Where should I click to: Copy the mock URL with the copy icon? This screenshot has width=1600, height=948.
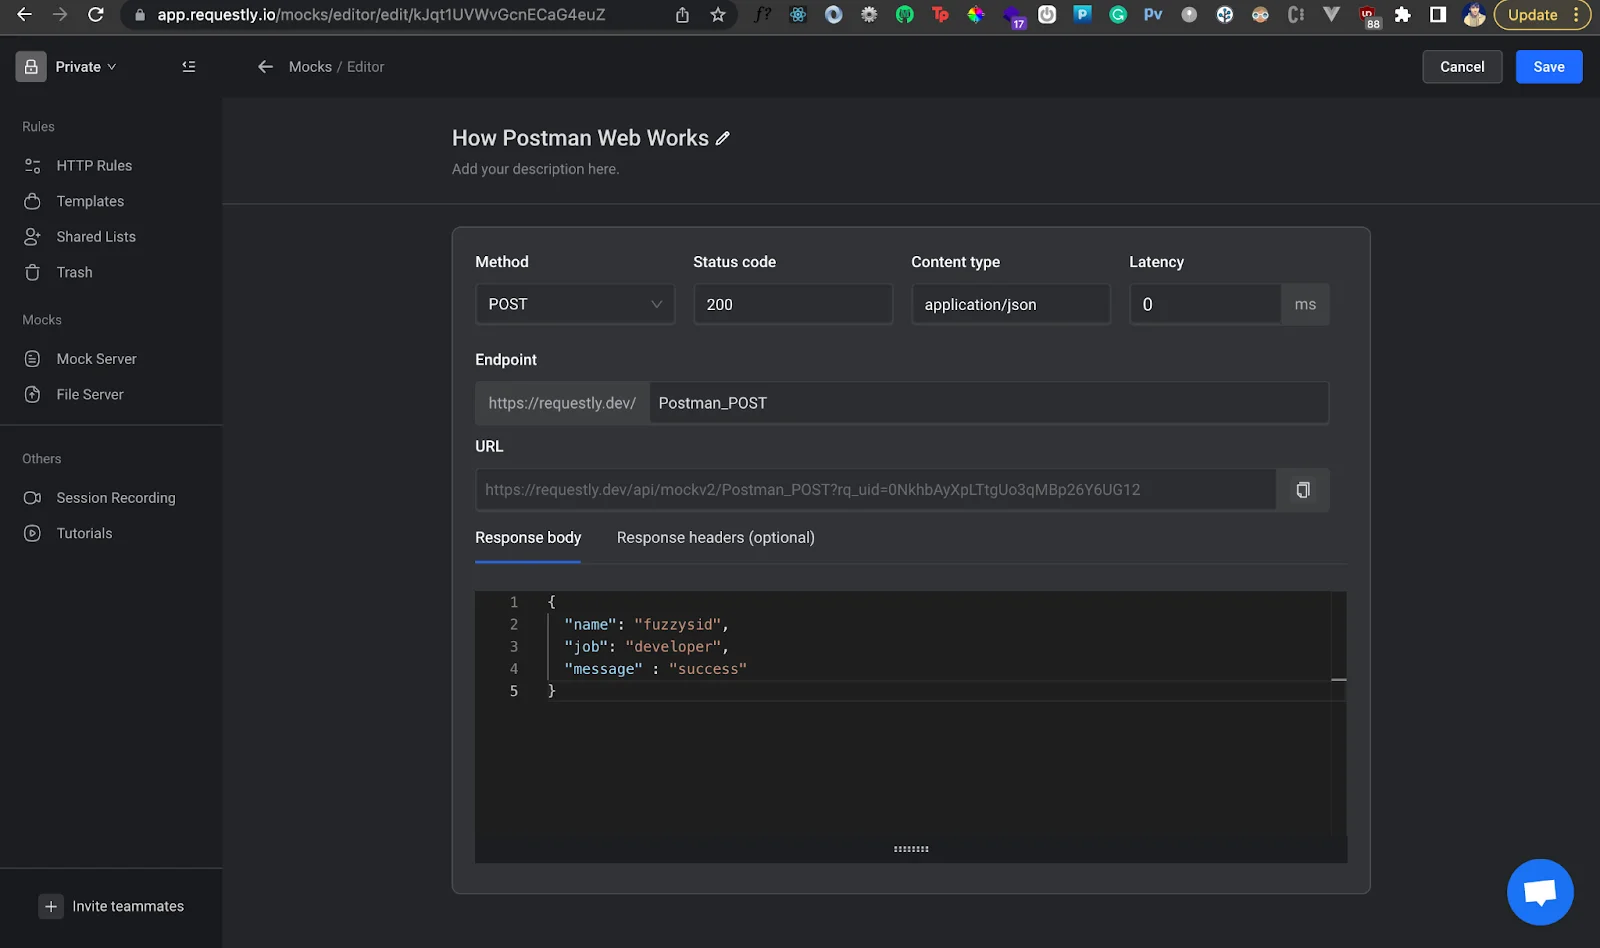coord(1303,490)
